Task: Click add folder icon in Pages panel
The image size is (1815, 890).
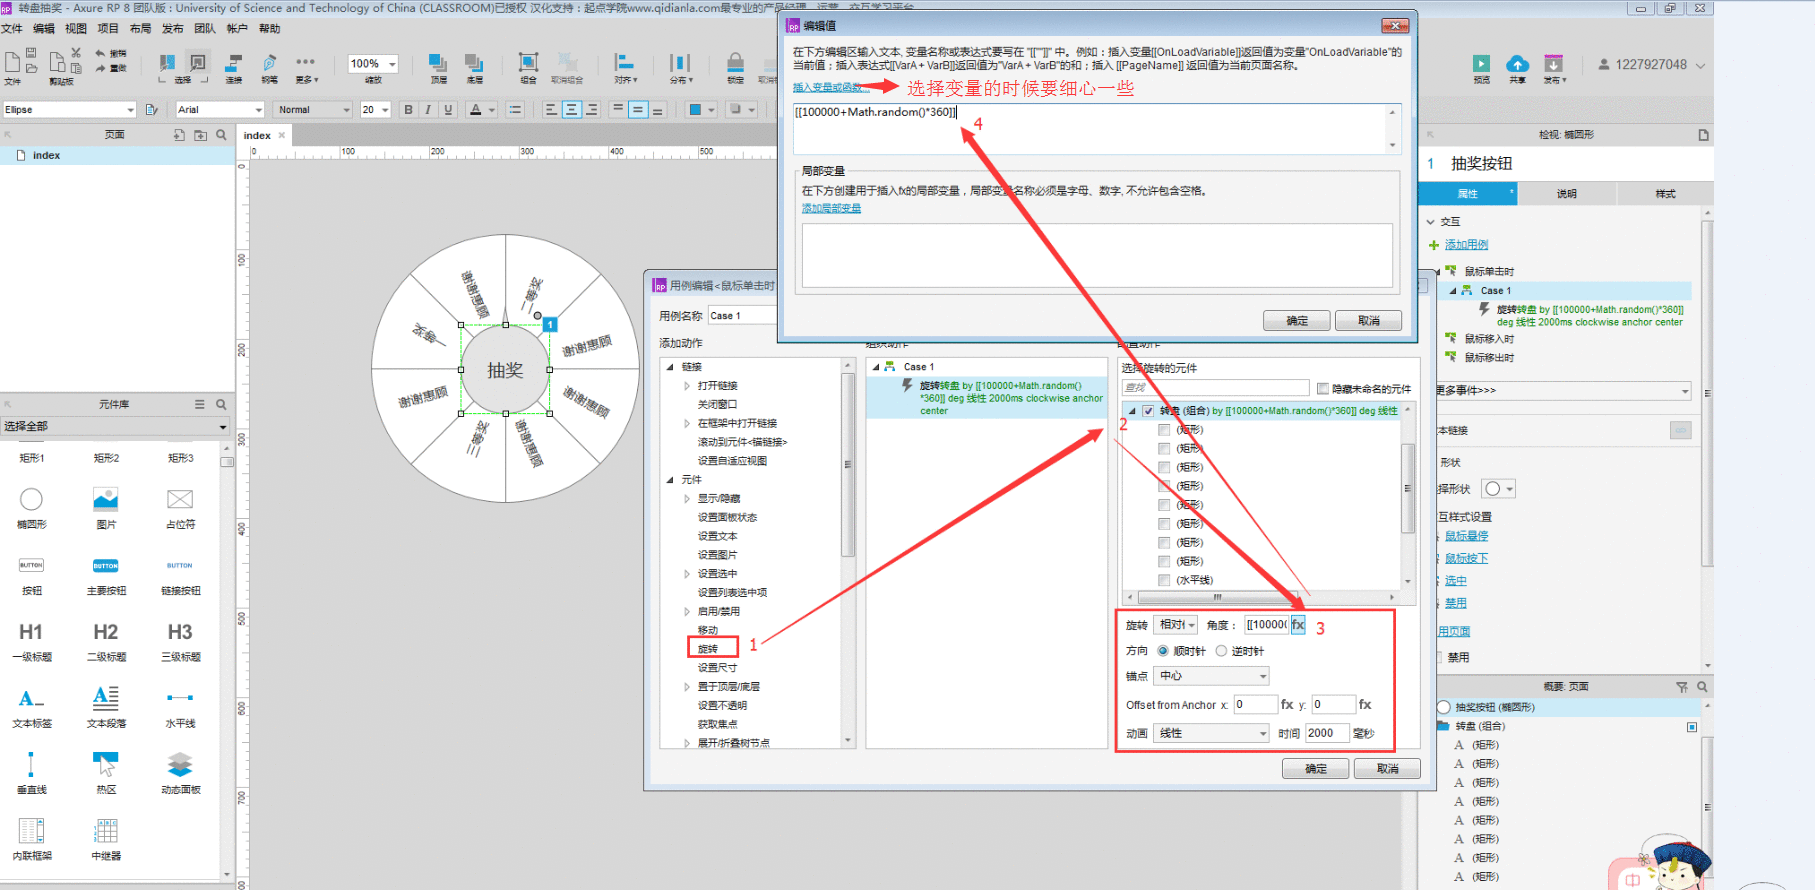Action: 200,135
